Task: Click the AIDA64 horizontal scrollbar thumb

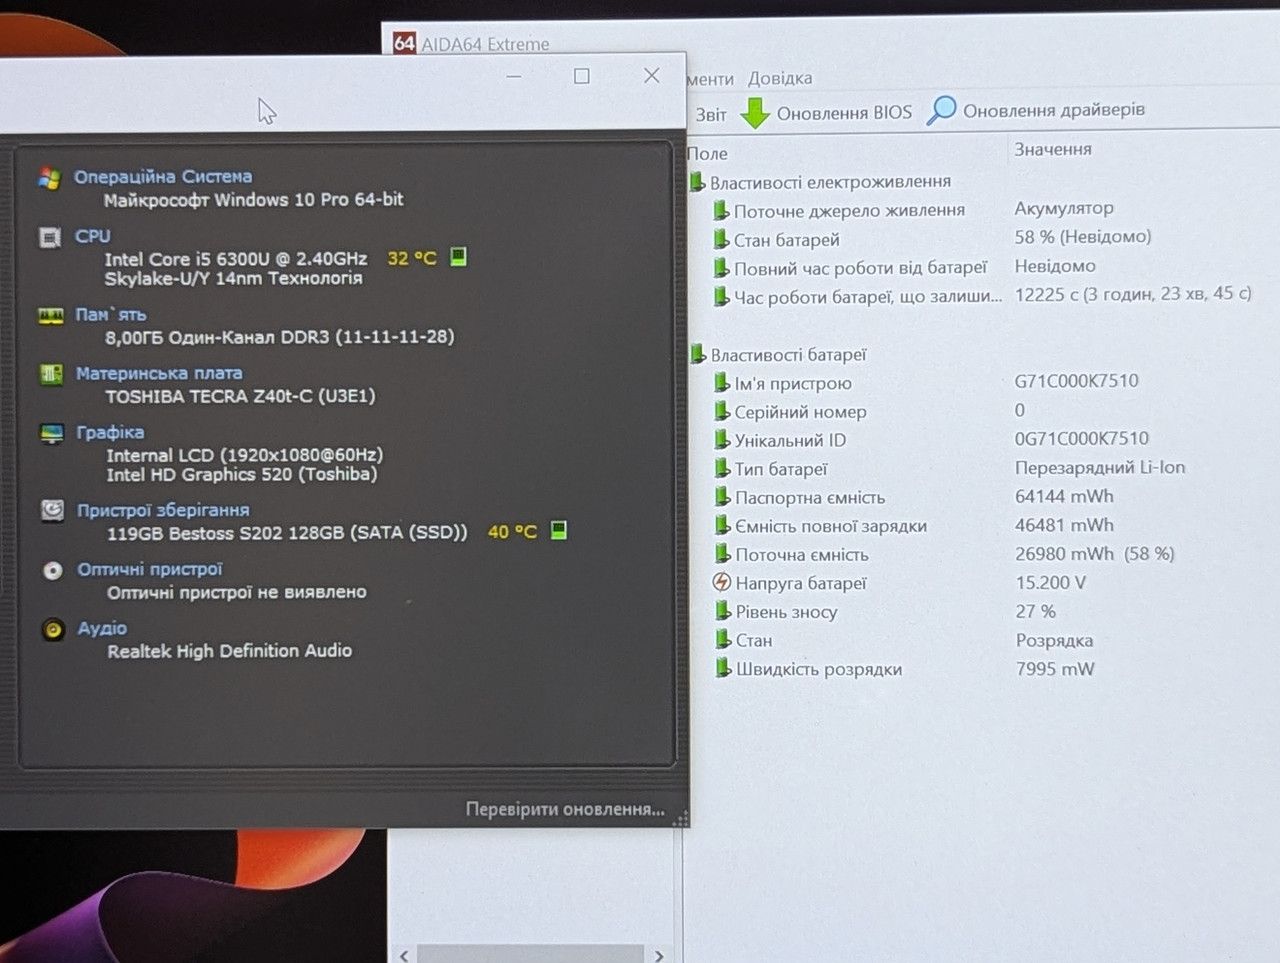Action: click(530, 955)
